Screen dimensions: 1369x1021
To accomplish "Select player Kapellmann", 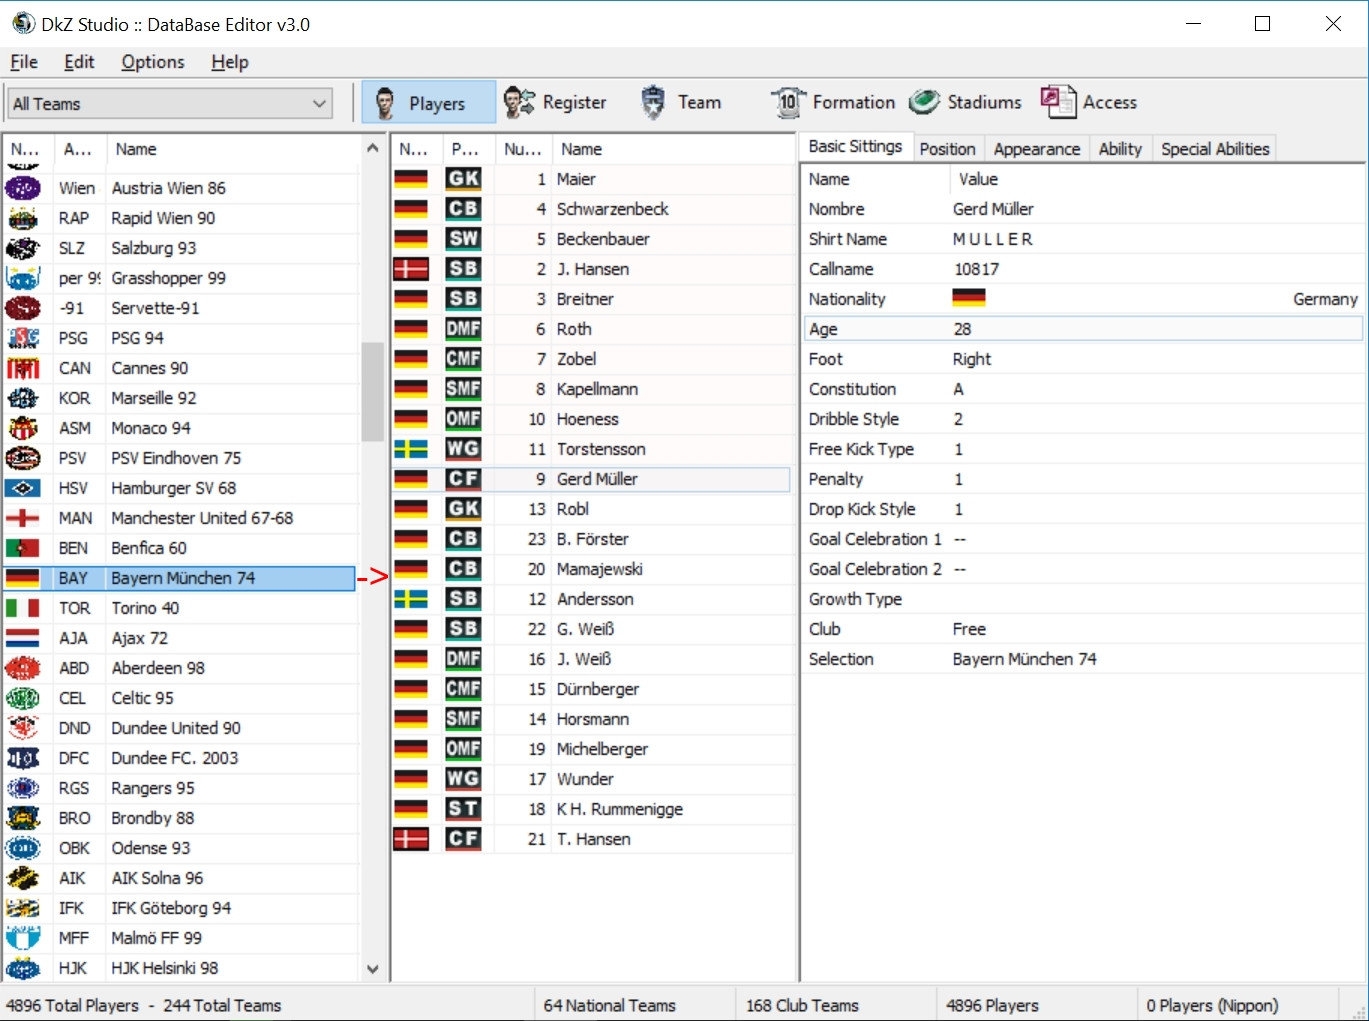I will [x=591, y=389].
